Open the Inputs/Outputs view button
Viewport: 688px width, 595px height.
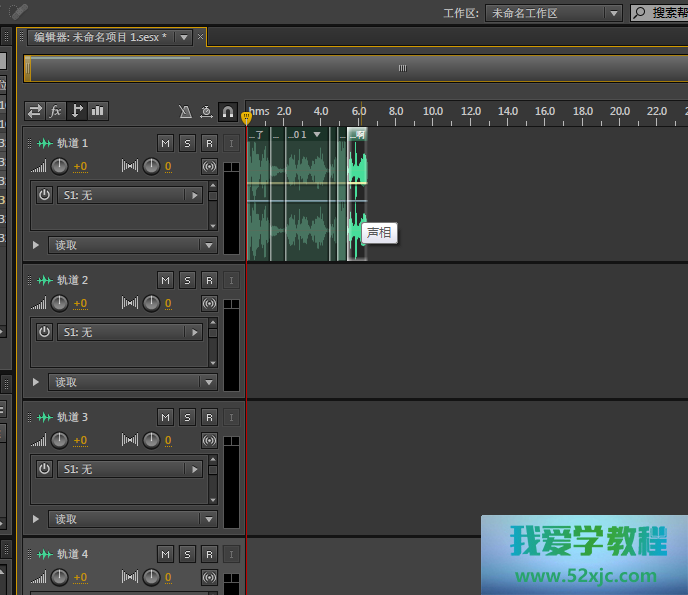(x=35, y=111)
